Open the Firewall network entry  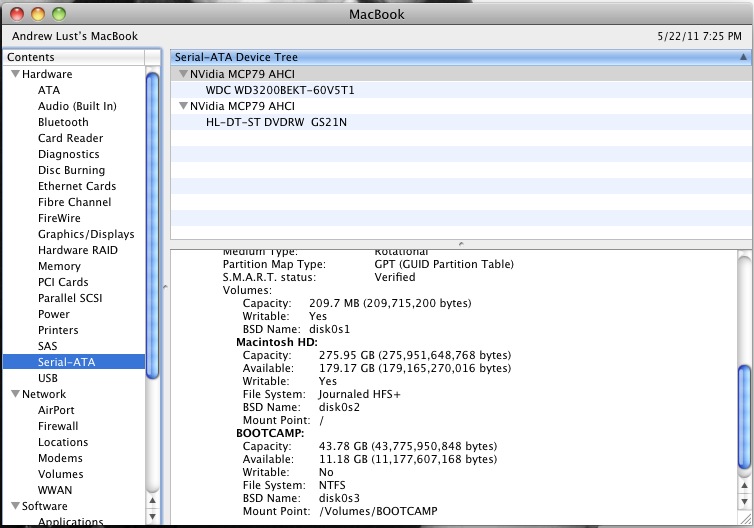point(58,426)
